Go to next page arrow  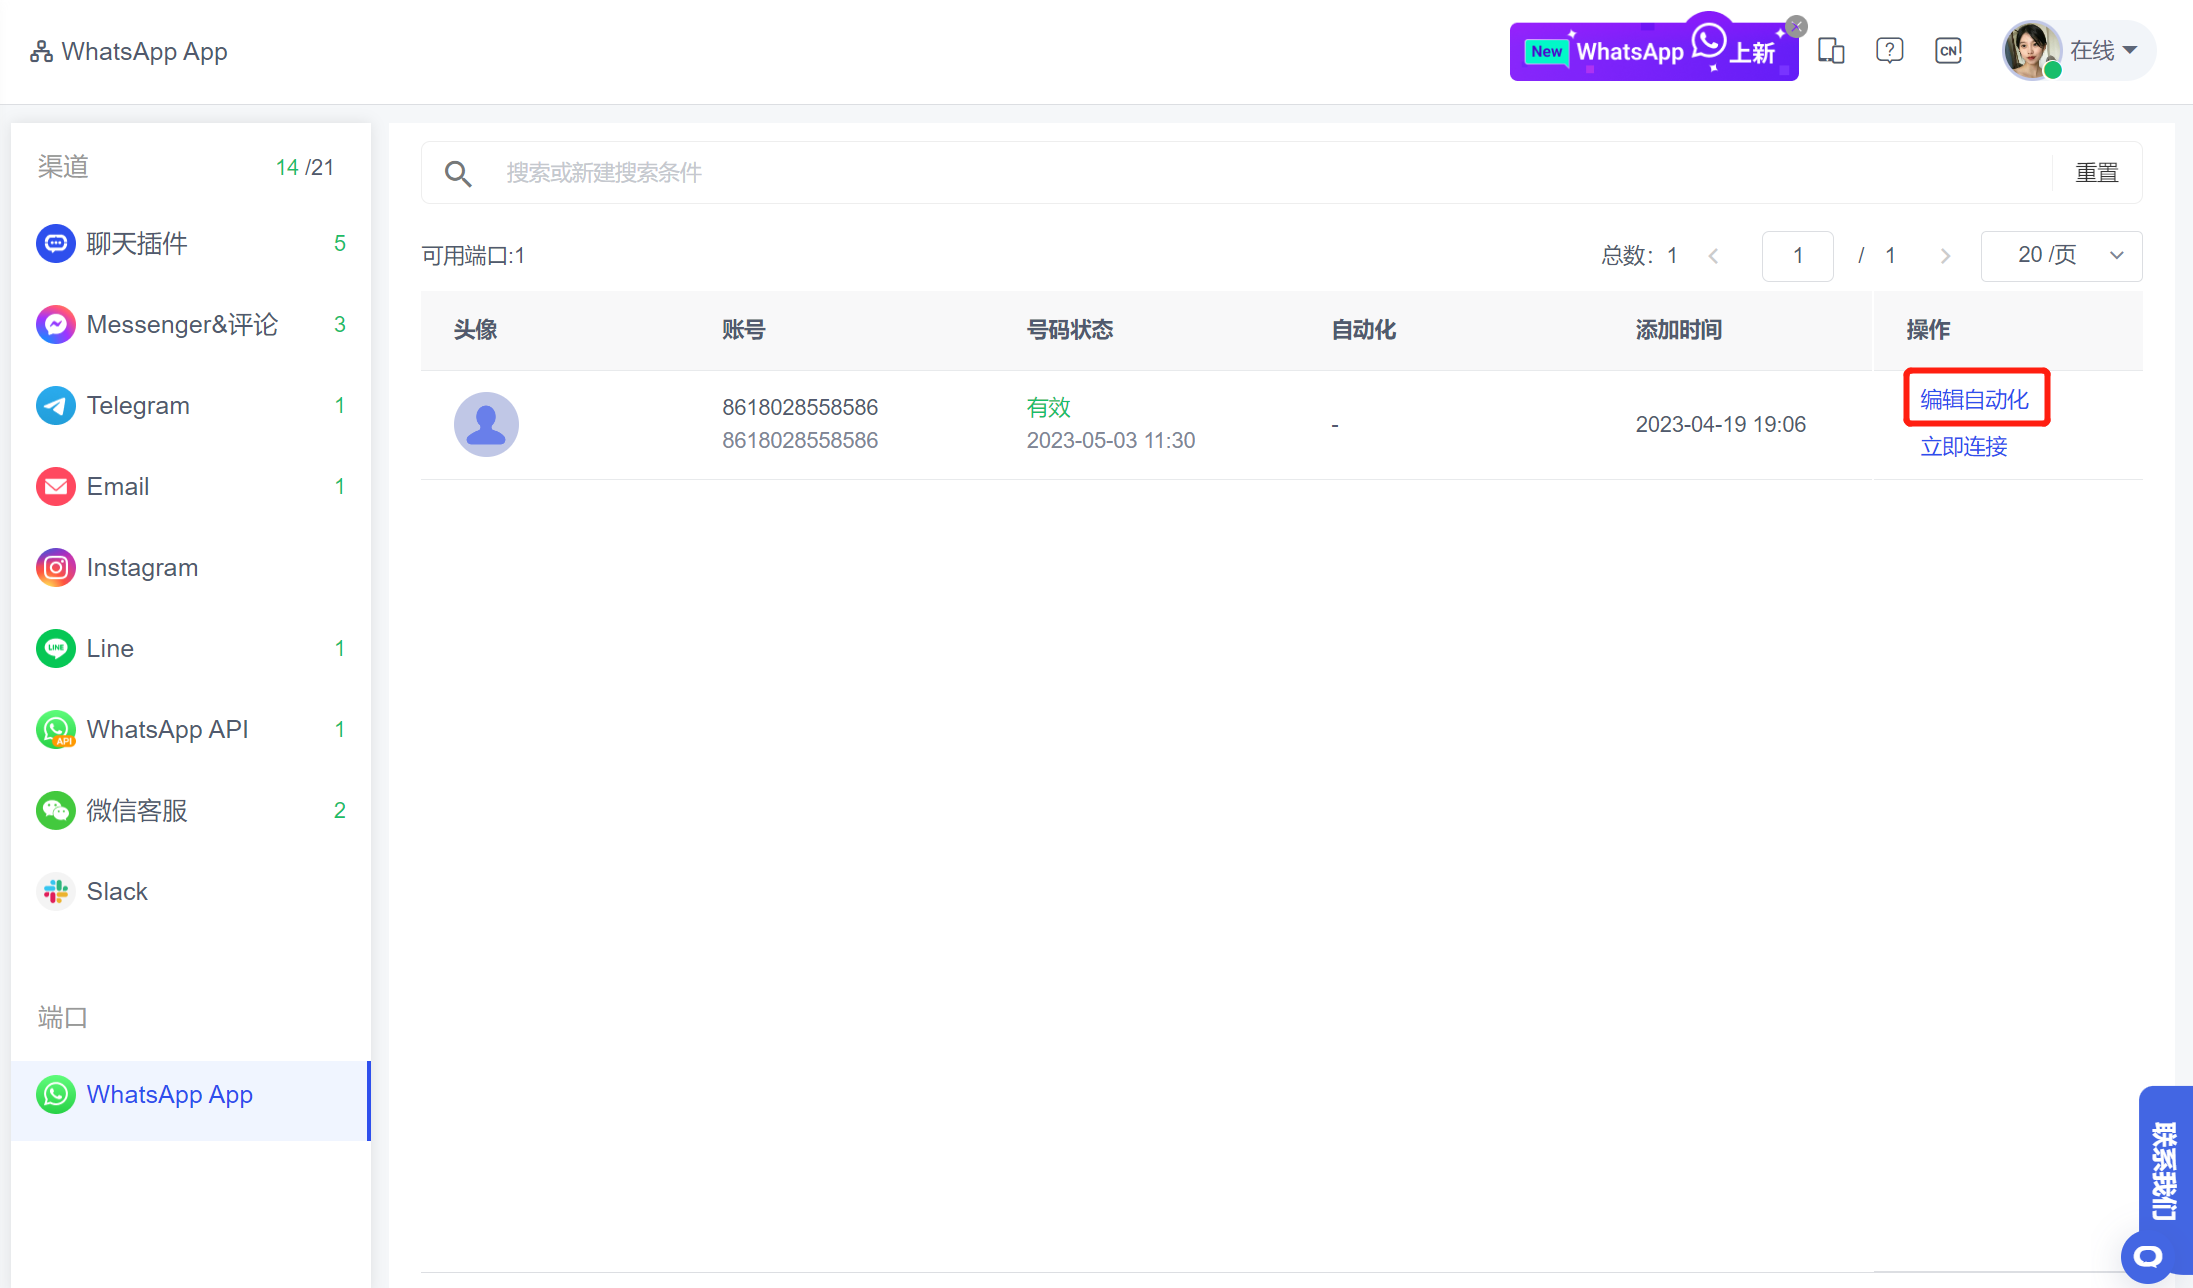(1945, 256)
